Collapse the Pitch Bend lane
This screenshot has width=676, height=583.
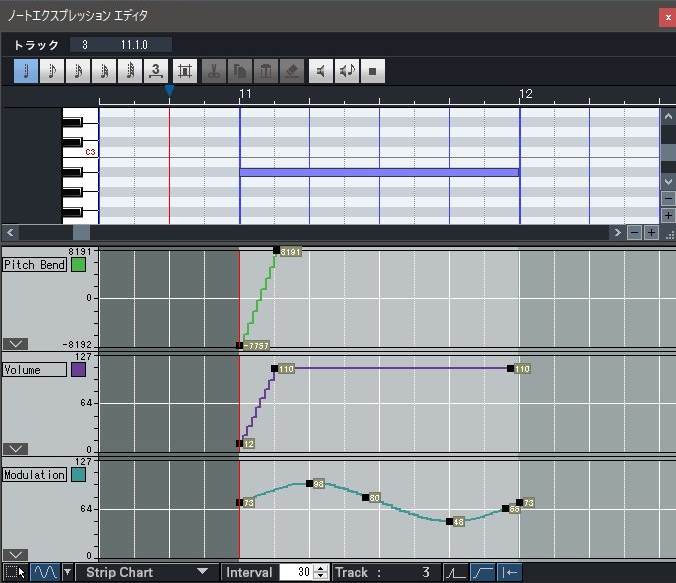pos(14,343)
